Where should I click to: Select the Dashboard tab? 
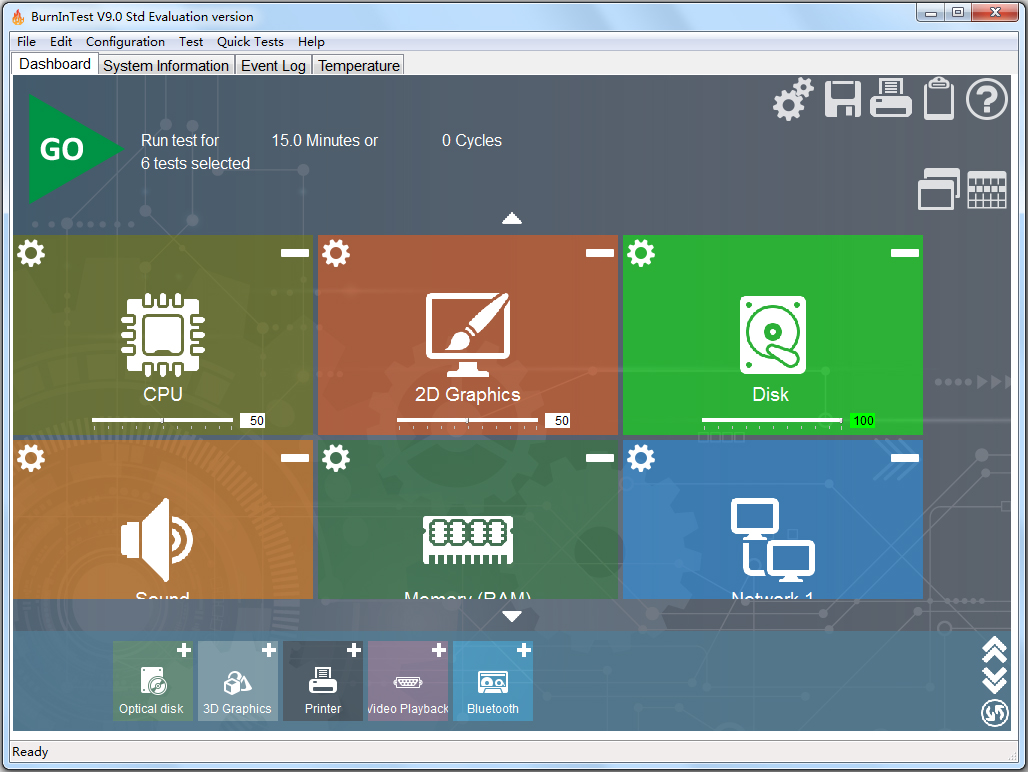[55, 64]
